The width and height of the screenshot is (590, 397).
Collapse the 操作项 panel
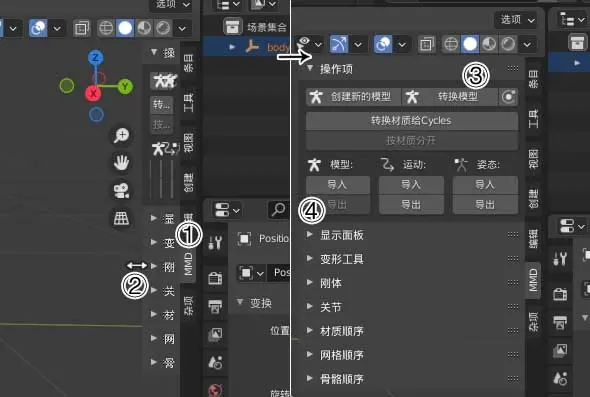[310, 68]
